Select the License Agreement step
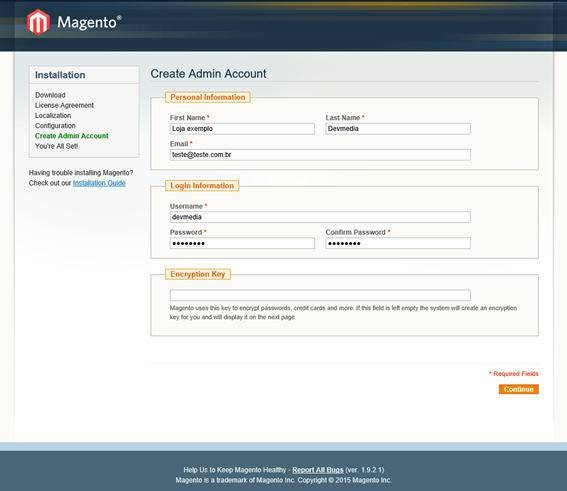Image resolution: width=567 pixels, height=491 pixels. point(64,105)
